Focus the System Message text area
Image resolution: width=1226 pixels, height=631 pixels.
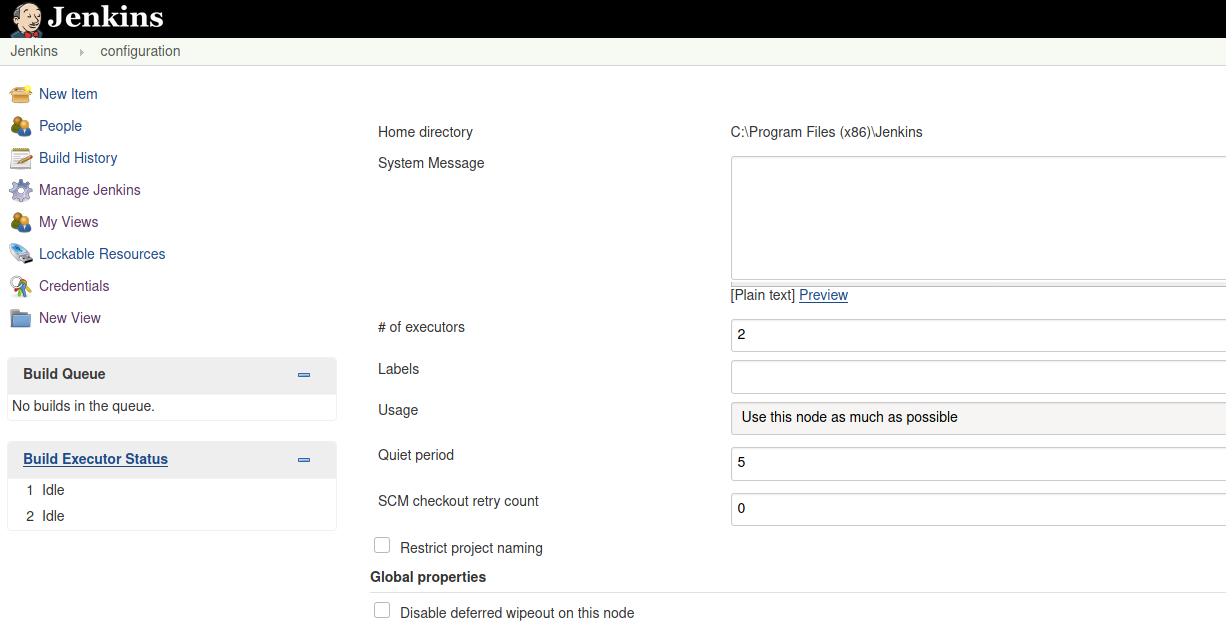click(978, 218)
